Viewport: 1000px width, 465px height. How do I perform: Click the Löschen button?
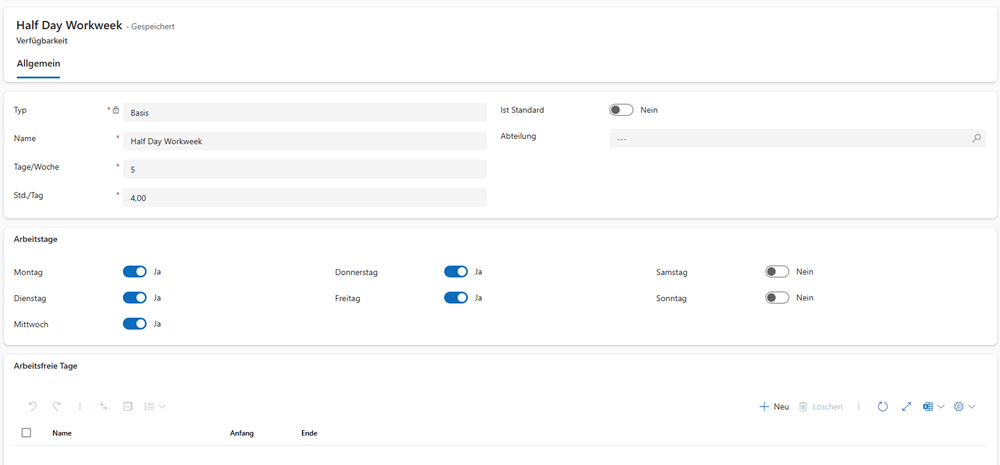pyautogui.click(x=820, y=407)
